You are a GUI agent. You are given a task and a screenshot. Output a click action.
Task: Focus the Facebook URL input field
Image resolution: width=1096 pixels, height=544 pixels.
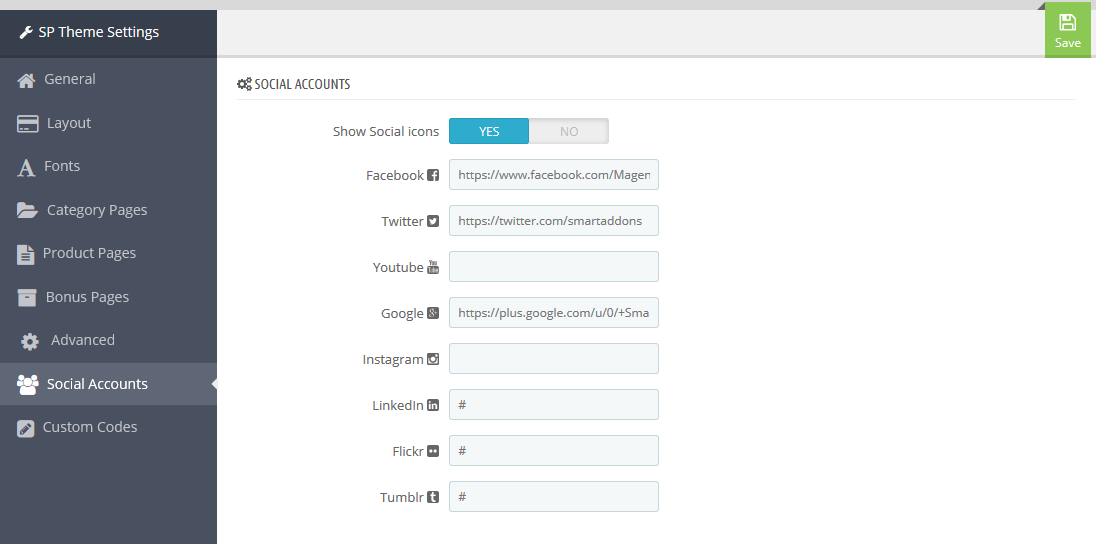tap(554, 175)
